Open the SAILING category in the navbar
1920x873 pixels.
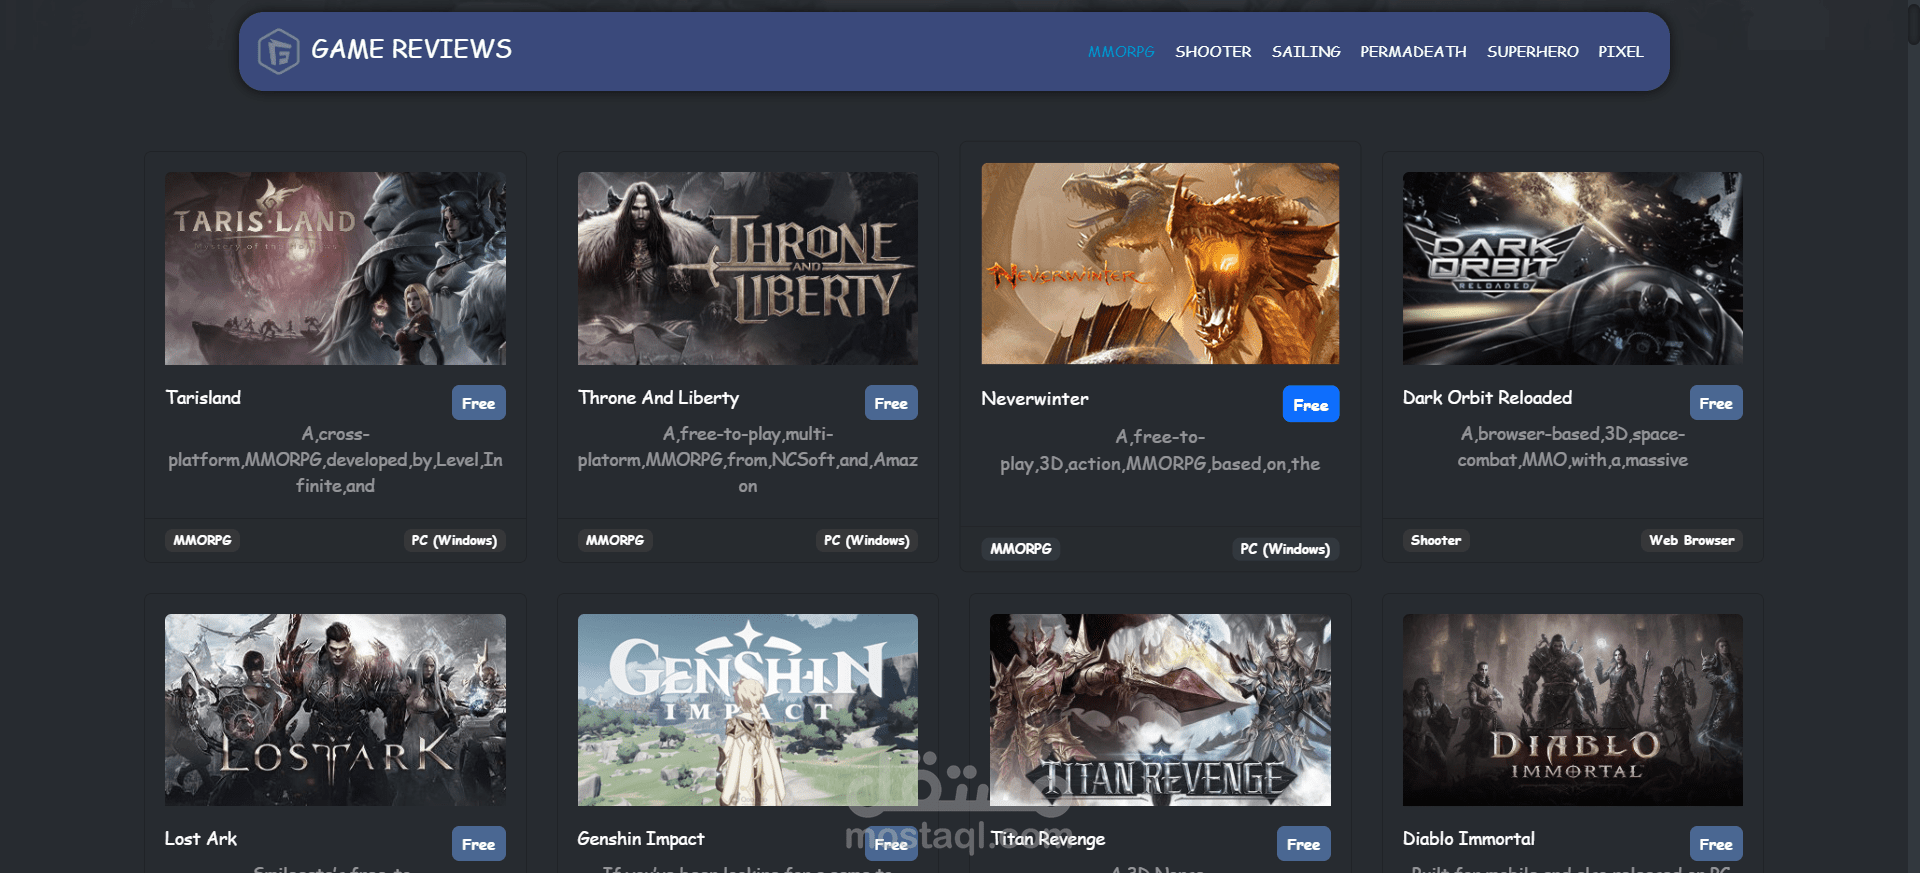point(1306,51)
